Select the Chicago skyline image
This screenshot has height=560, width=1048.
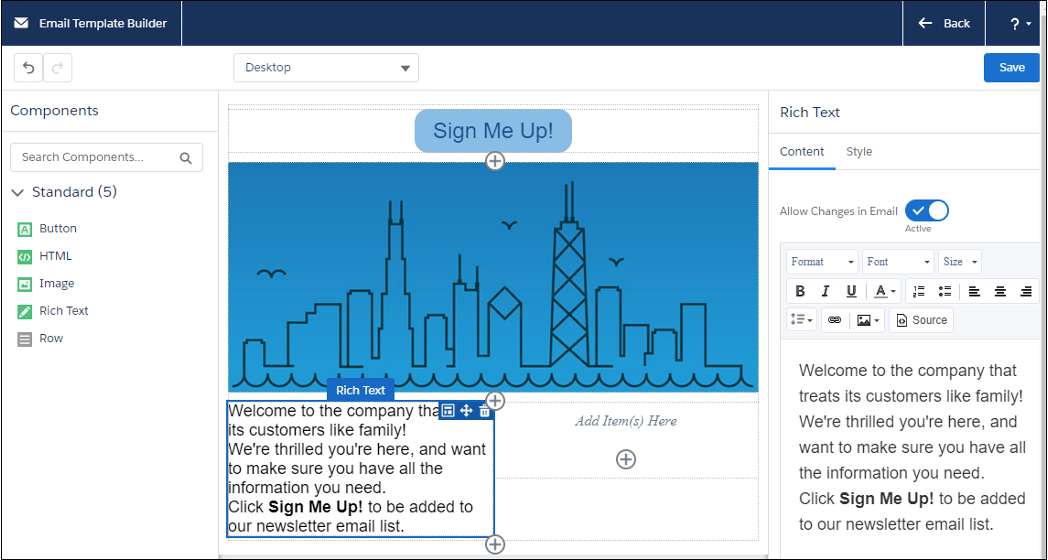[493, 277]
